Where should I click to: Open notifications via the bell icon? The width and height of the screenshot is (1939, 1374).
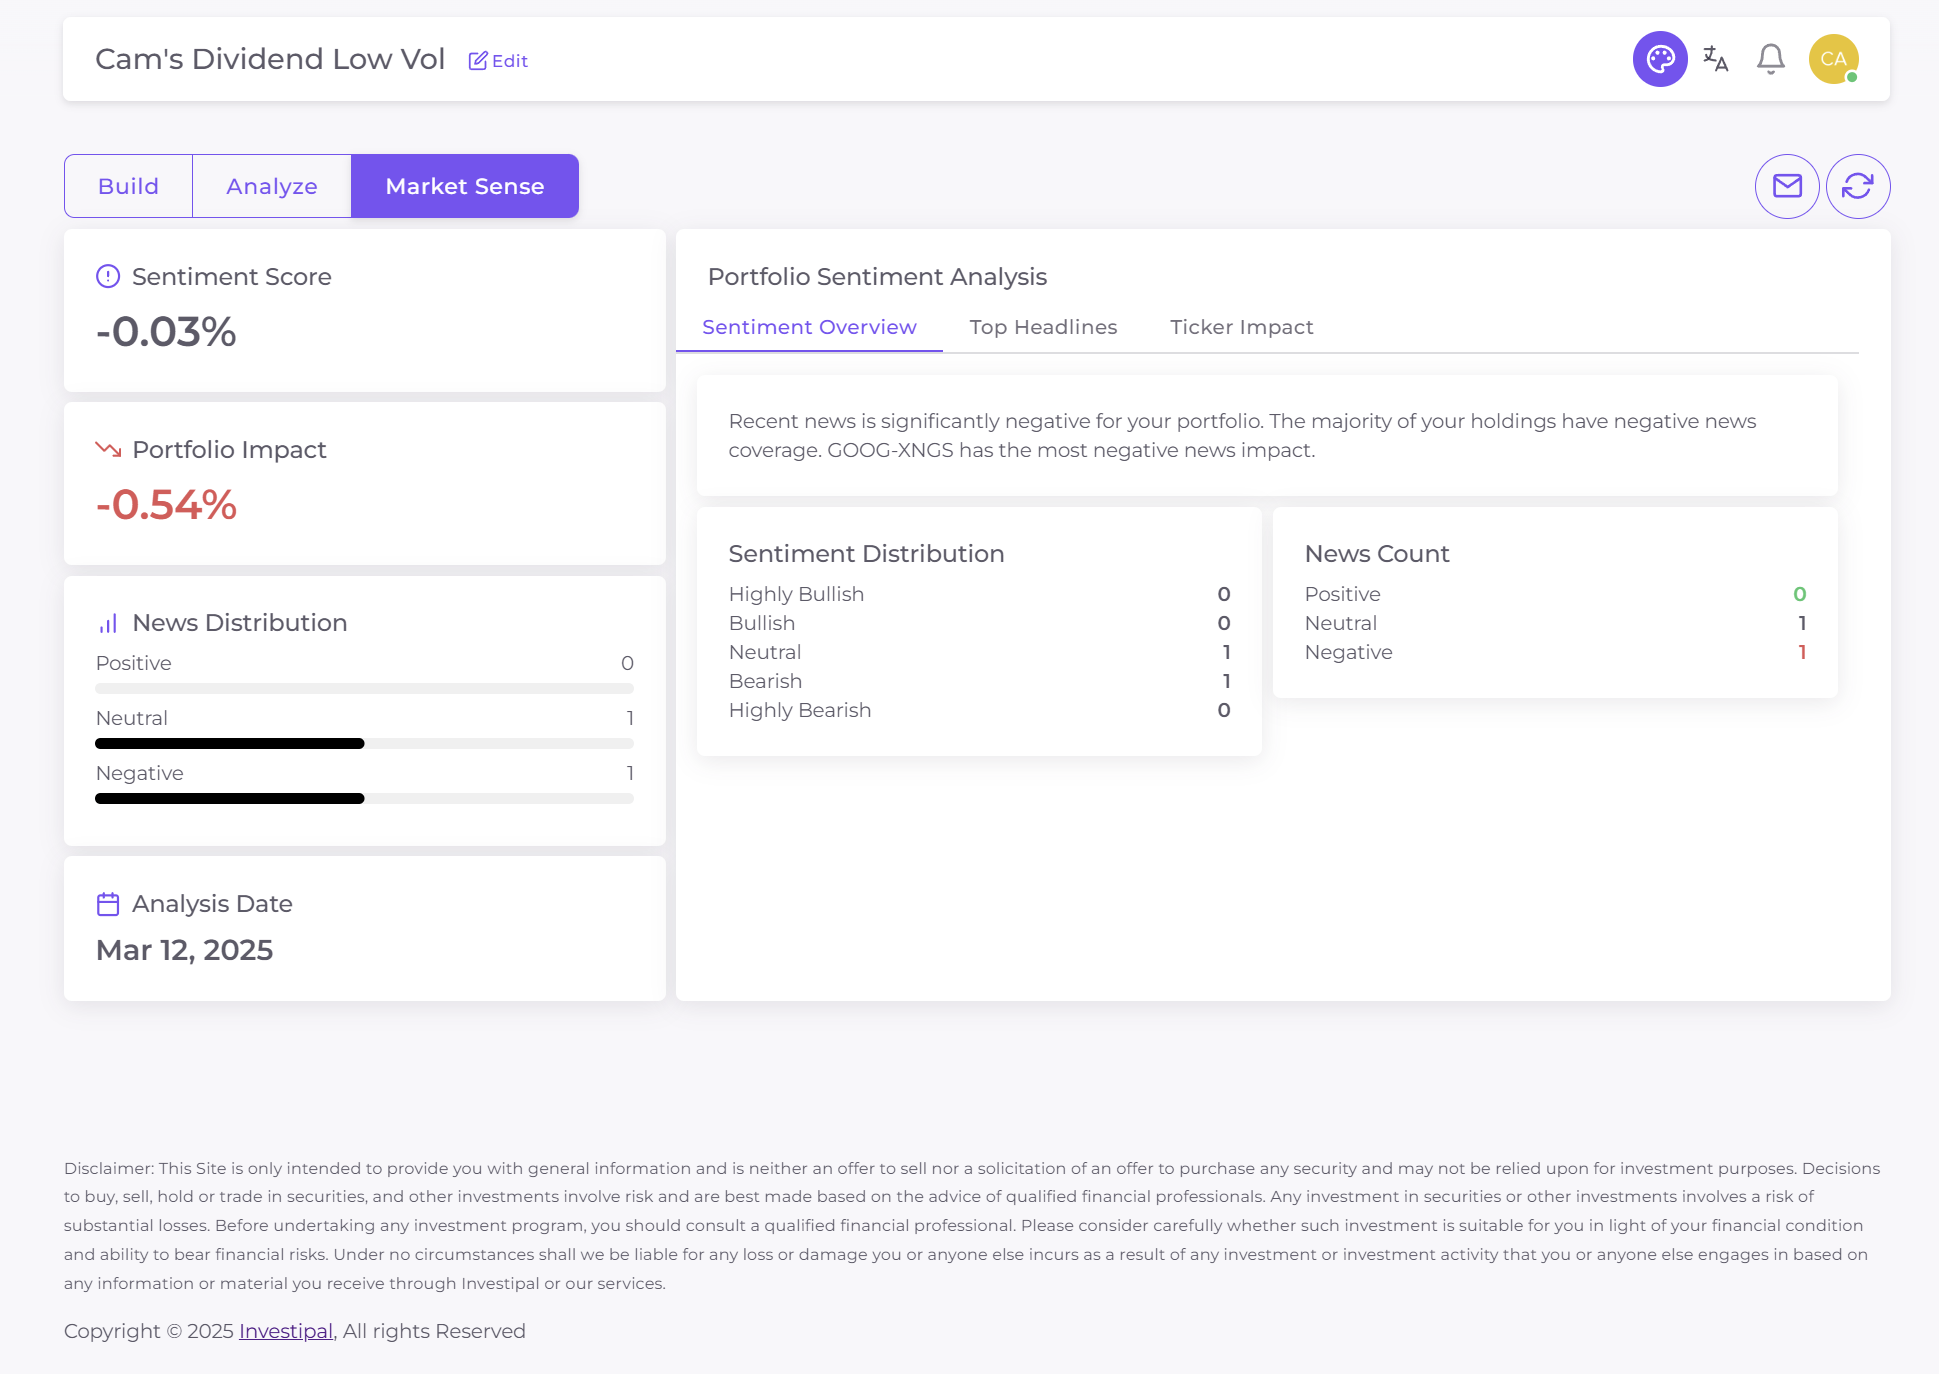1769,58
